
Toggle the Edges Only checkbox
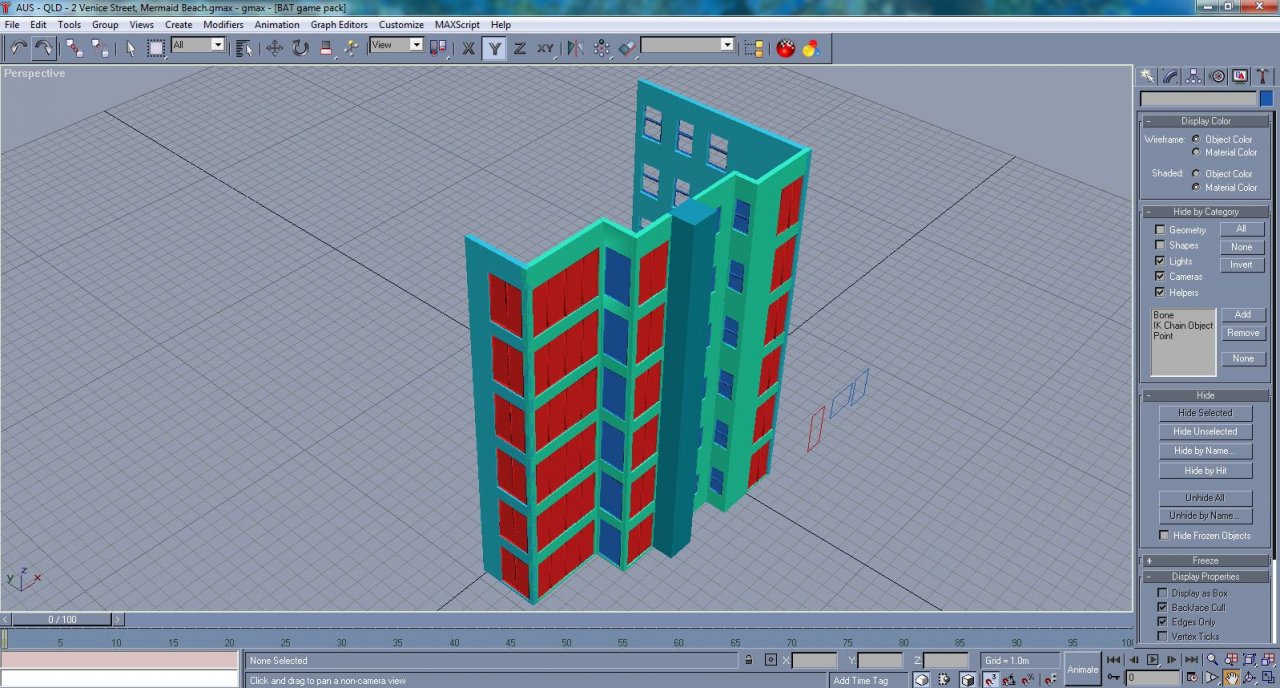pyautogui.click(x=1162, y=622)
